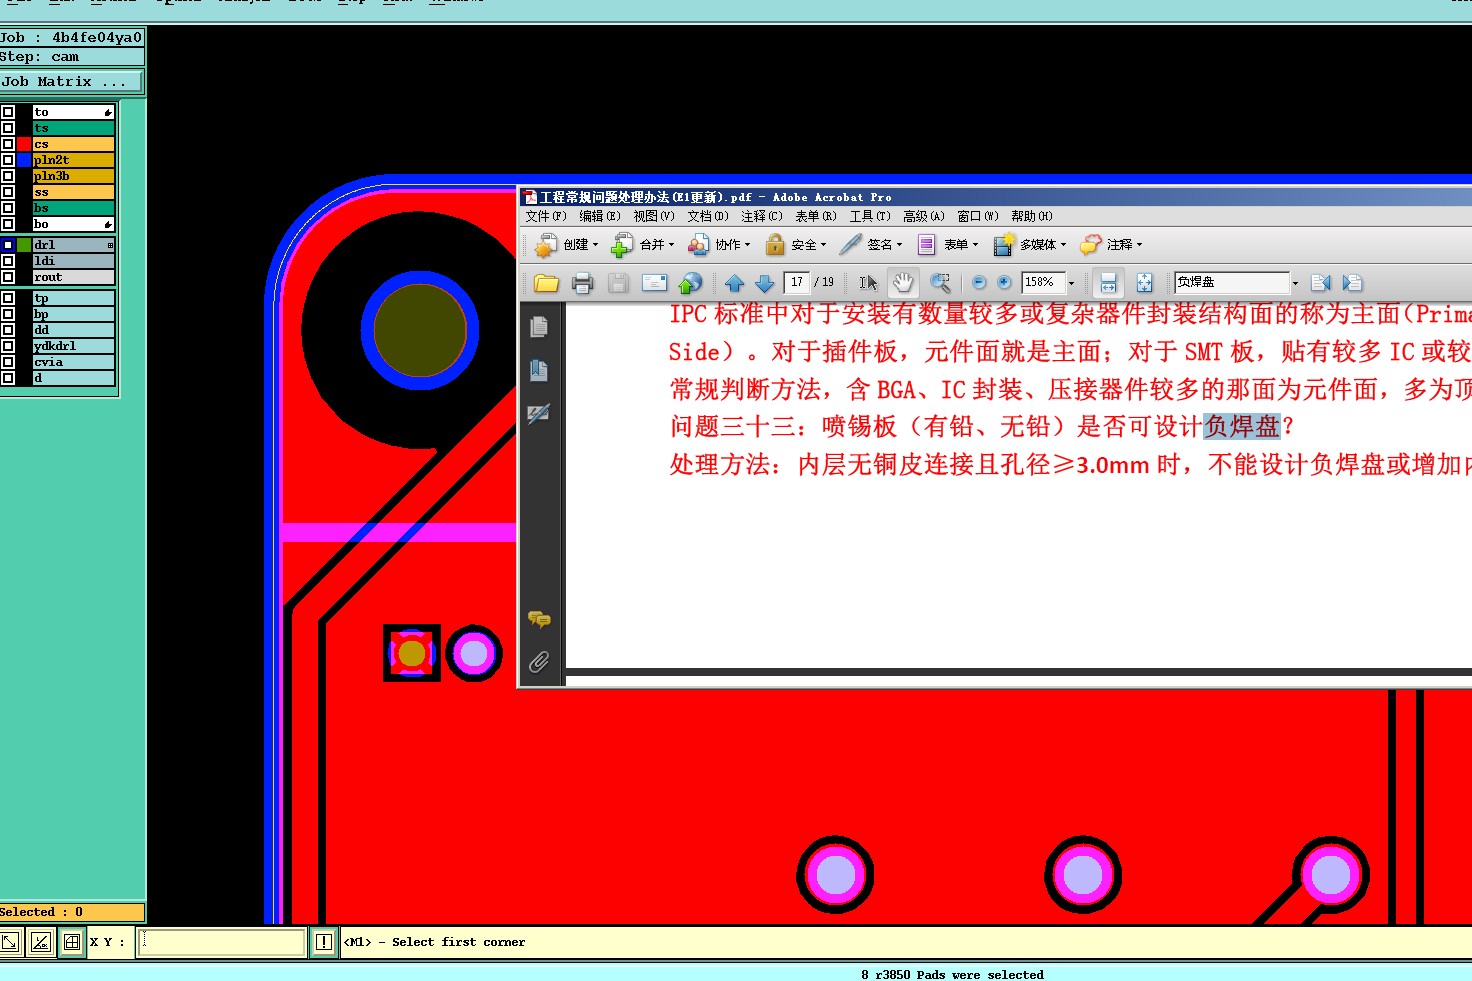
Task: Click the email envelope icon in Acrobat
Action: pos(654,283)
